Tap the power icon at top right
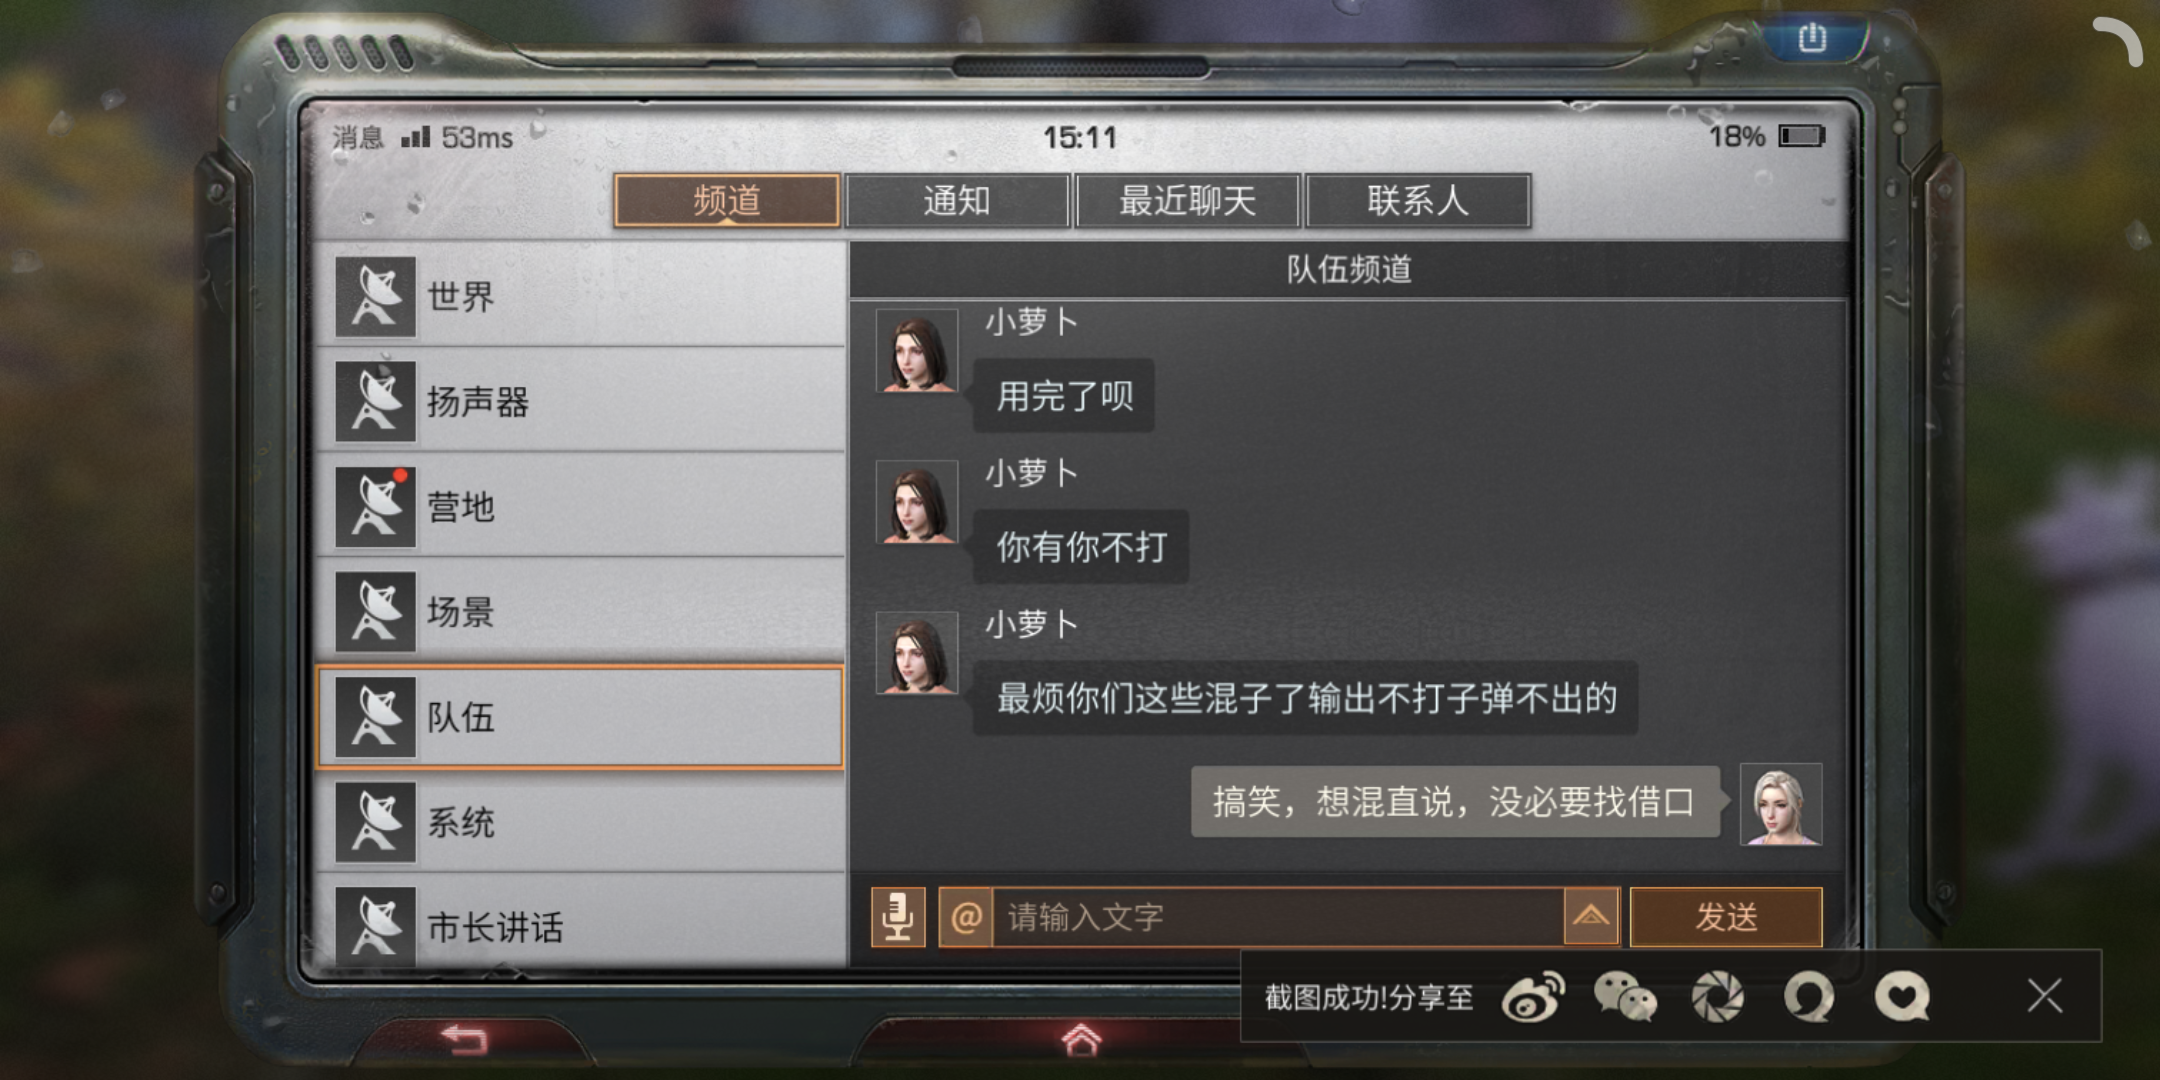 pyautogui.click(x=1812, y=39)
